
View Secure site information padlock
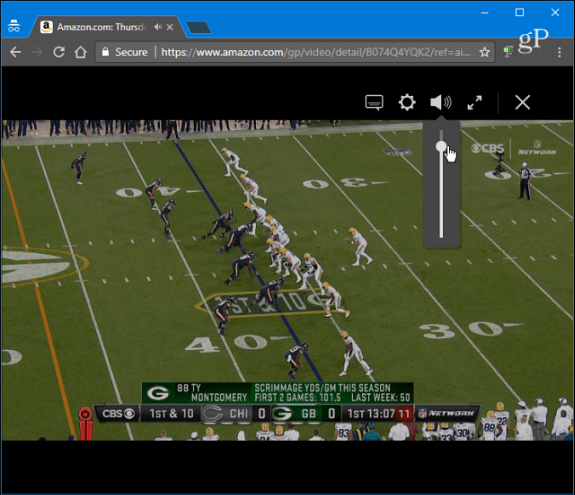point(105,52)
